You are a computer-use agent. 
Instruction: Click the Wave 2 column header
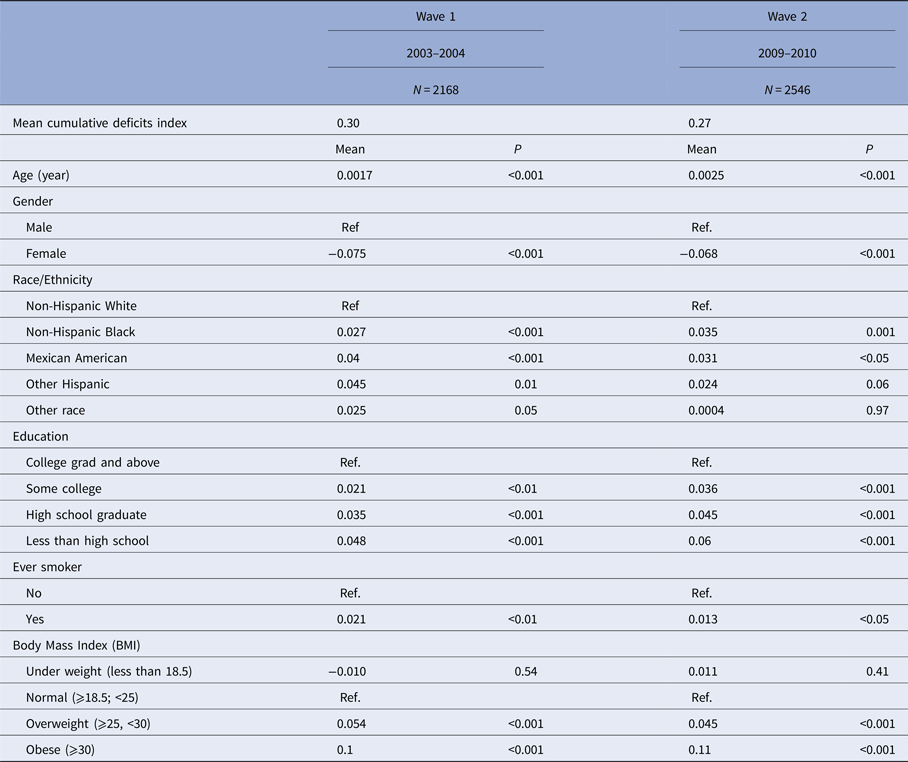787,17
